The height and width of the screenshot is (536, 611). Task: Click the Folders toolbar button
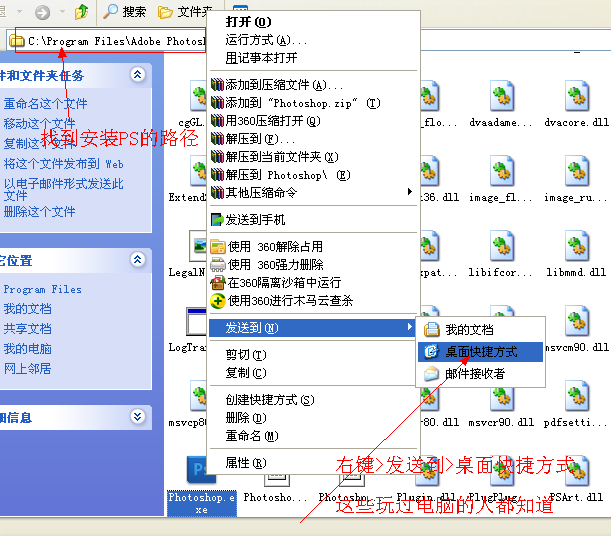tap(185, 12)
